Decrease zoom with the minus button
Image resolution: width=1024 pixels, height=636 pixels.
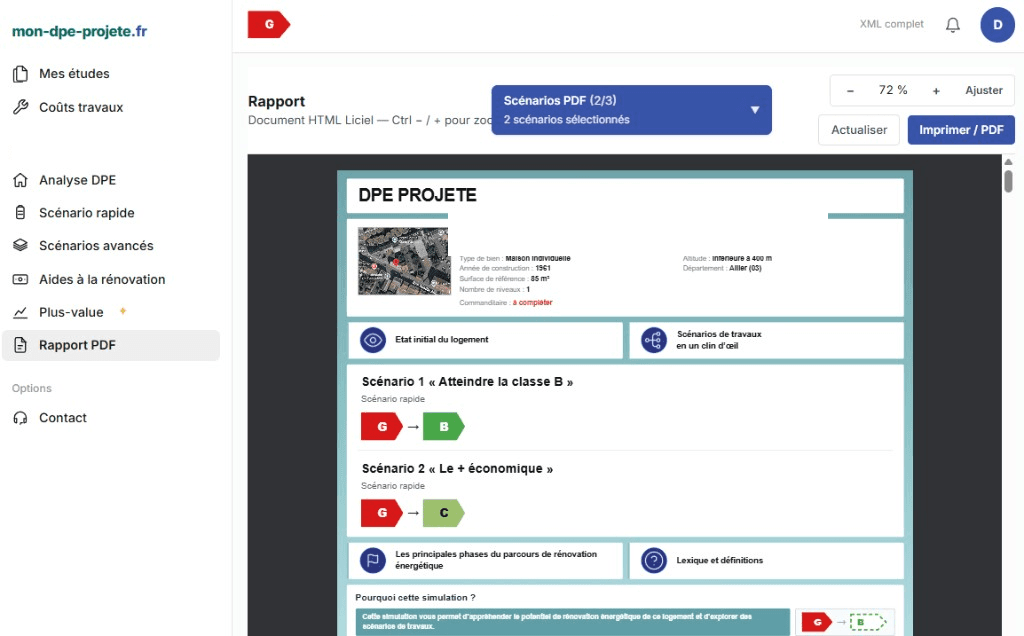point(850,91)
